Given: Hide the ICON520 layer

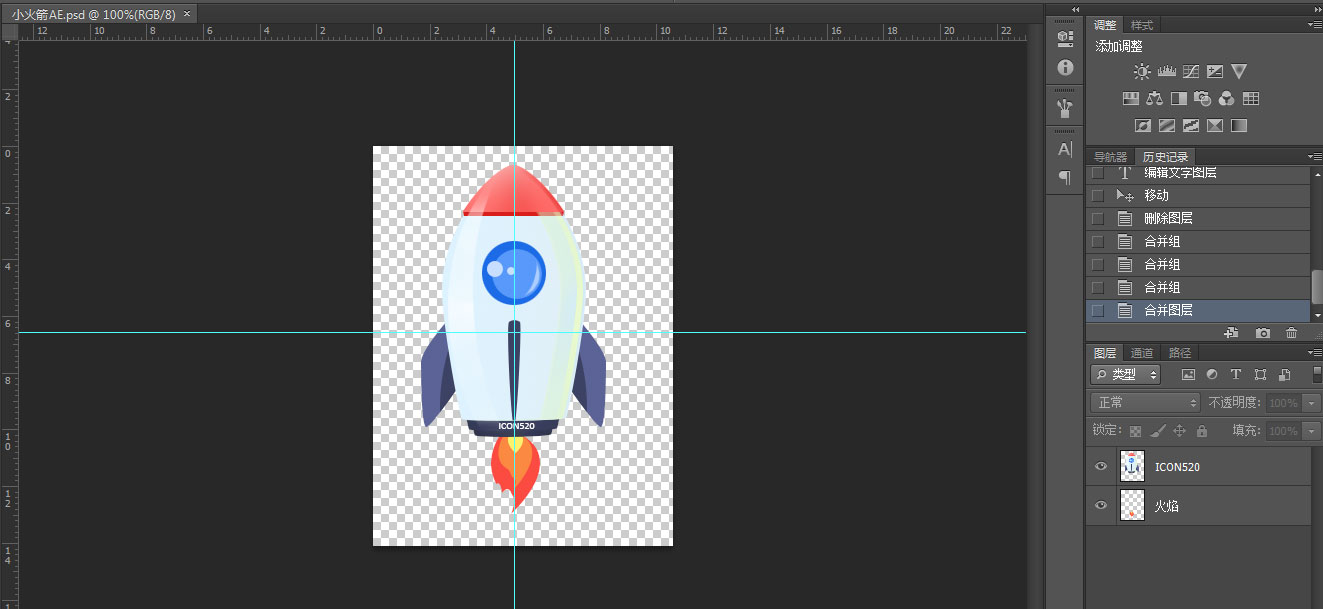Looking at the screenshot, I should point(1101,467).
